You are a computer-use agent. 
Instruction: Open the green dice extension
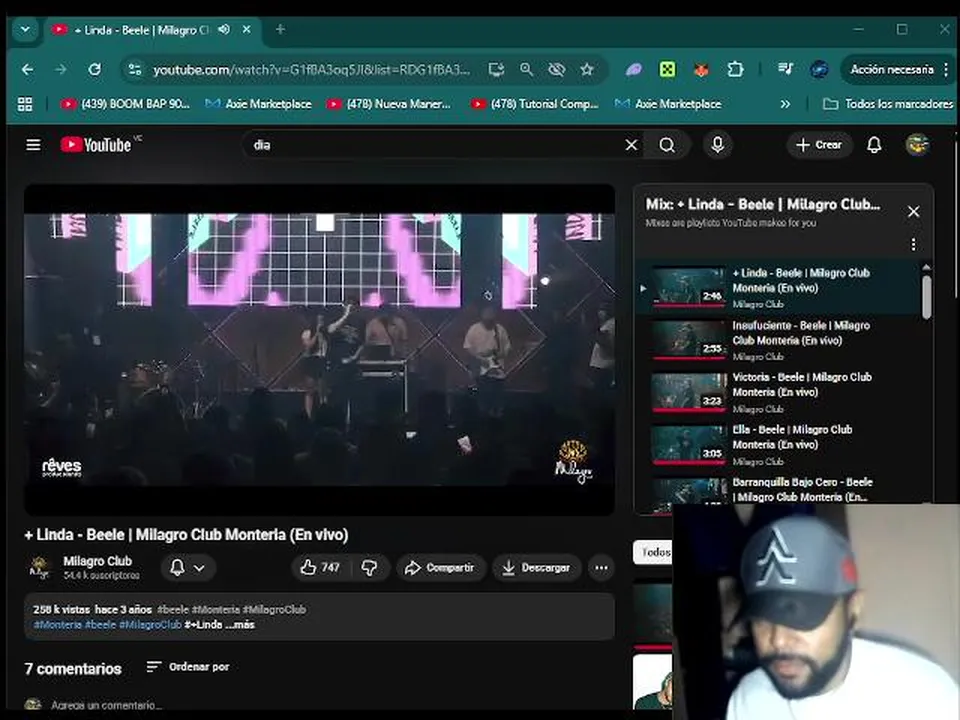667,69
